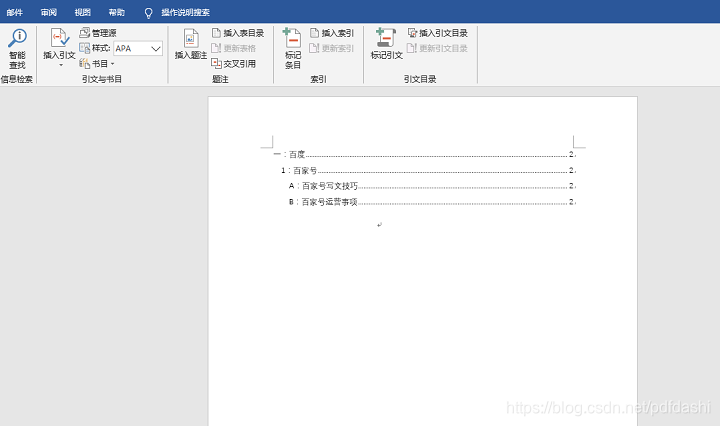The width and height of the screenshot is (720, 426).
Task: Click 插入表目录 insert table of figures
Action: click(x=238, y=33)
